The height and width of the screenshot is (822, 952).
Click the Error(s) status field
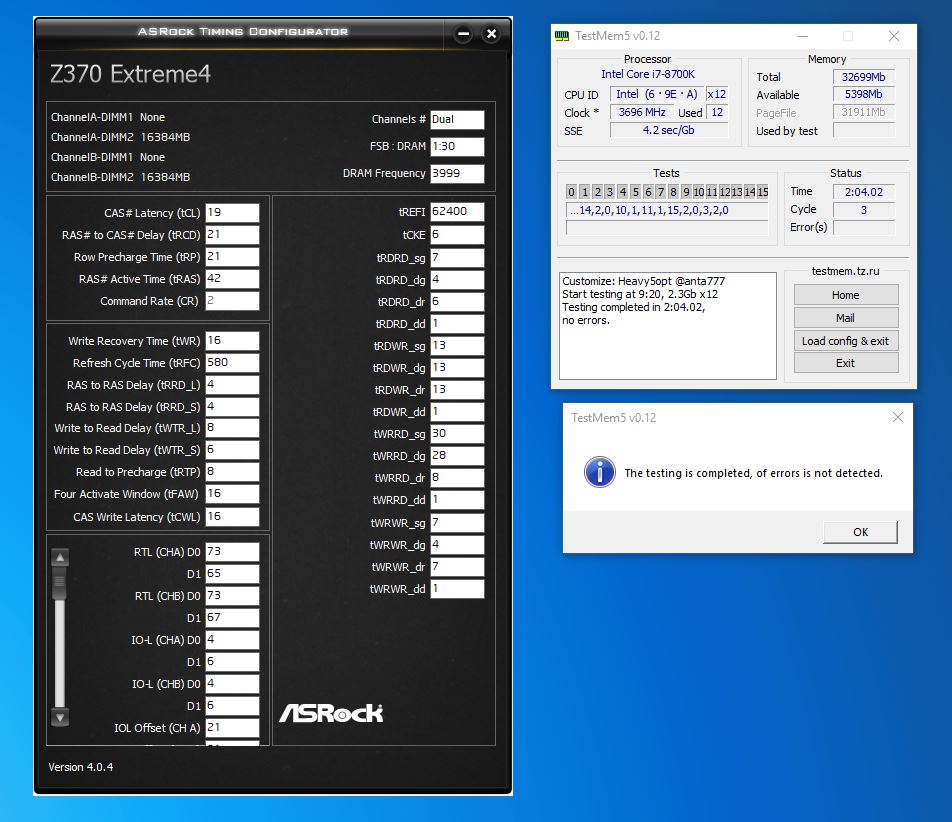coord(863,228)
